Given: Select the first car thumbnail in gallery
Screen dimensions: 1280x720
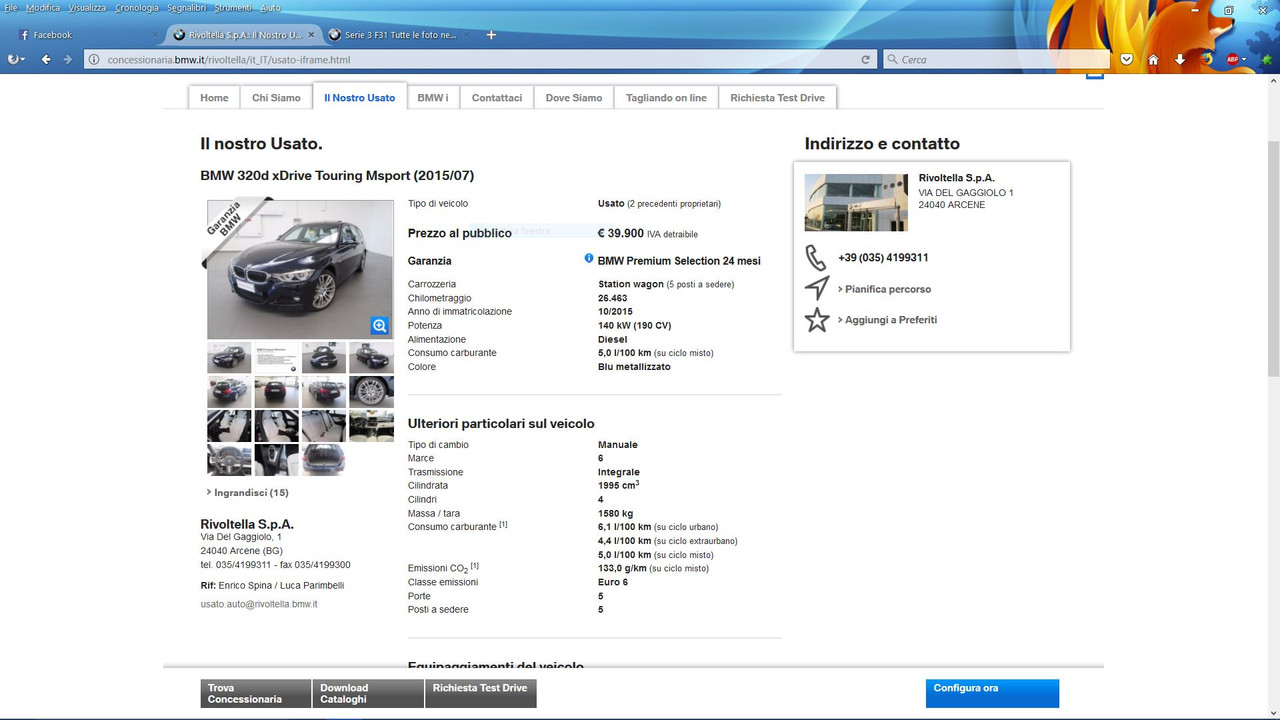Looking at the screenshot, I should (x=229, y=357).
